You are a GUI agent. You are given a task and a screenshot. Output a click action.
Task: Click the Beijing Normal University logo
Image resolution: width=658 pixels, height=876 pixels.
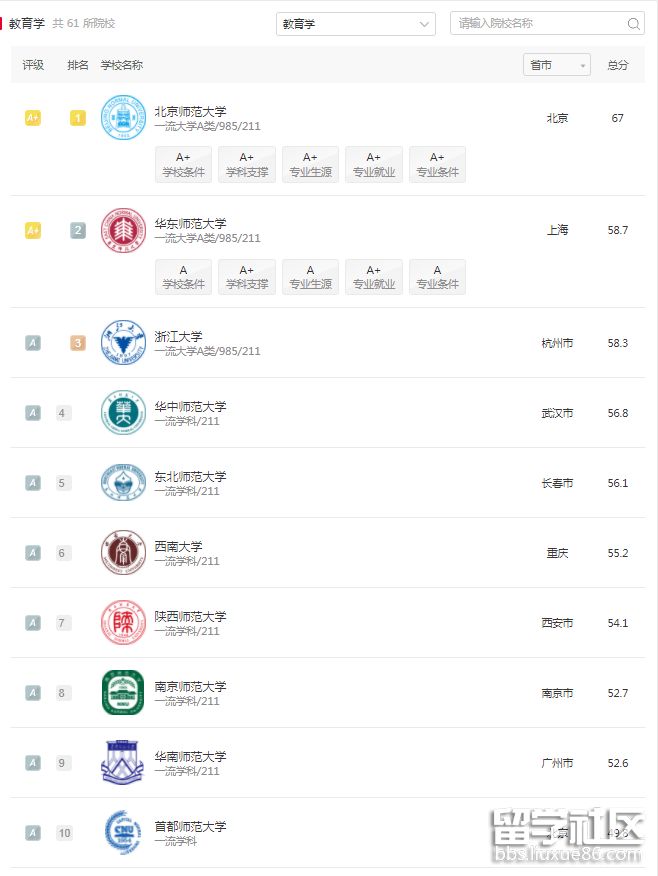pos(122,117)
